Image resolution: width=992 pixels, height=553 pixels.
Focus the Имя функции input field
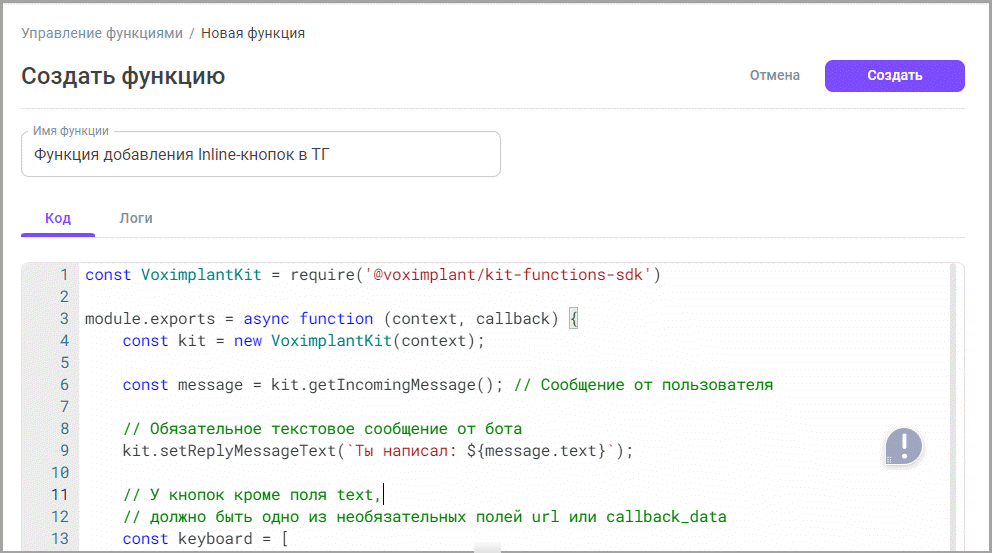click(261, 154)
